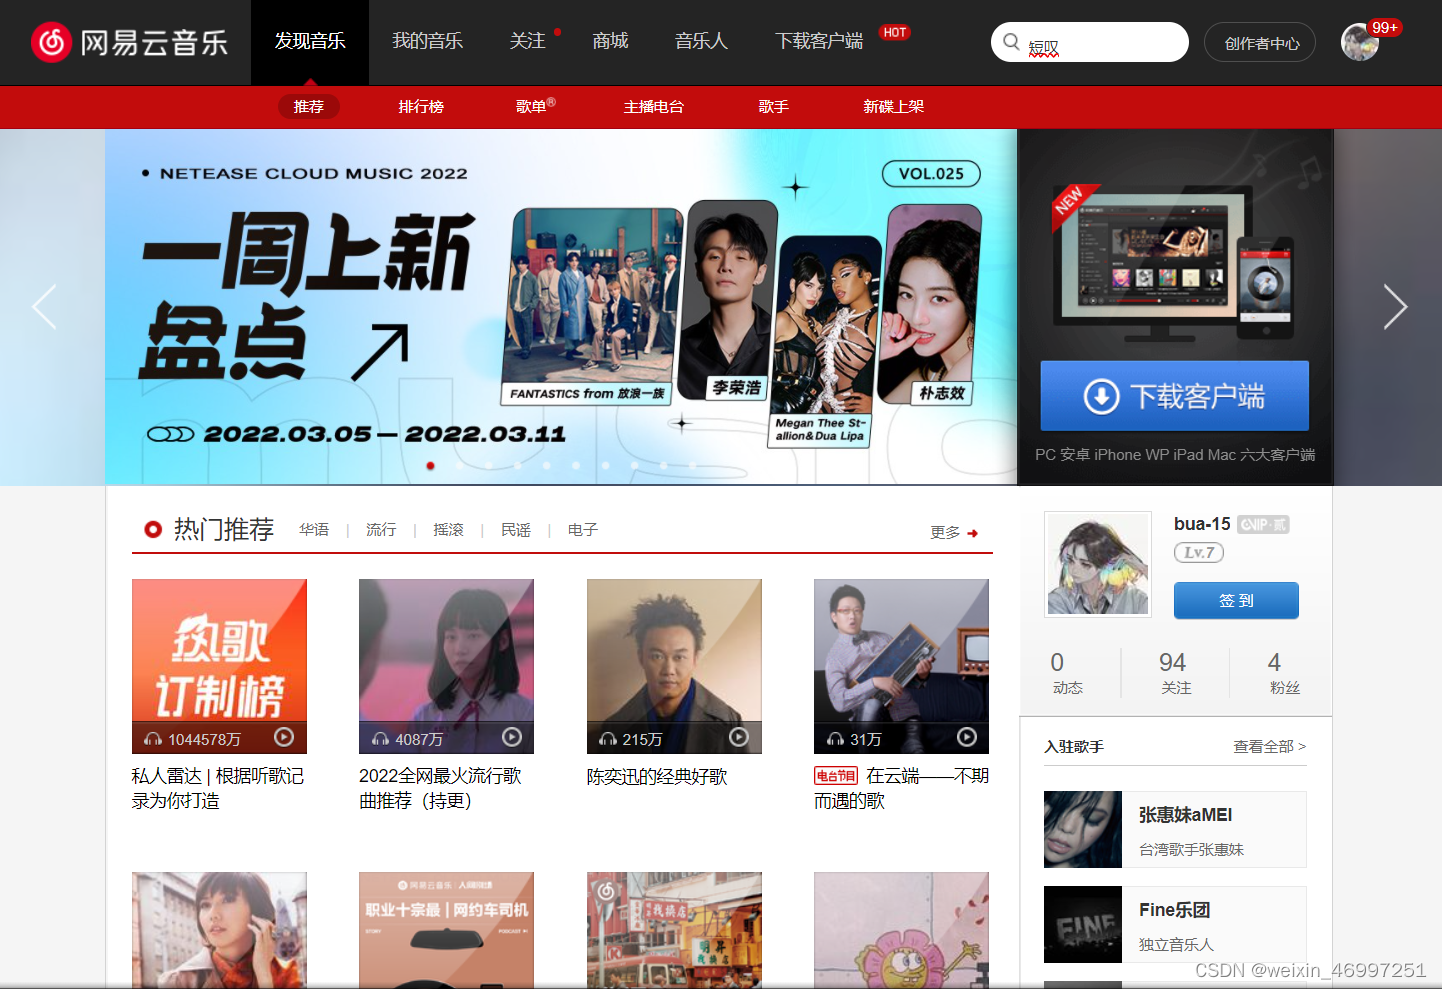The height and width of the screenshot is (989, 1442).
Task: Click the VIP badge next to bua-15
Action: click(x=1263, y=524)
